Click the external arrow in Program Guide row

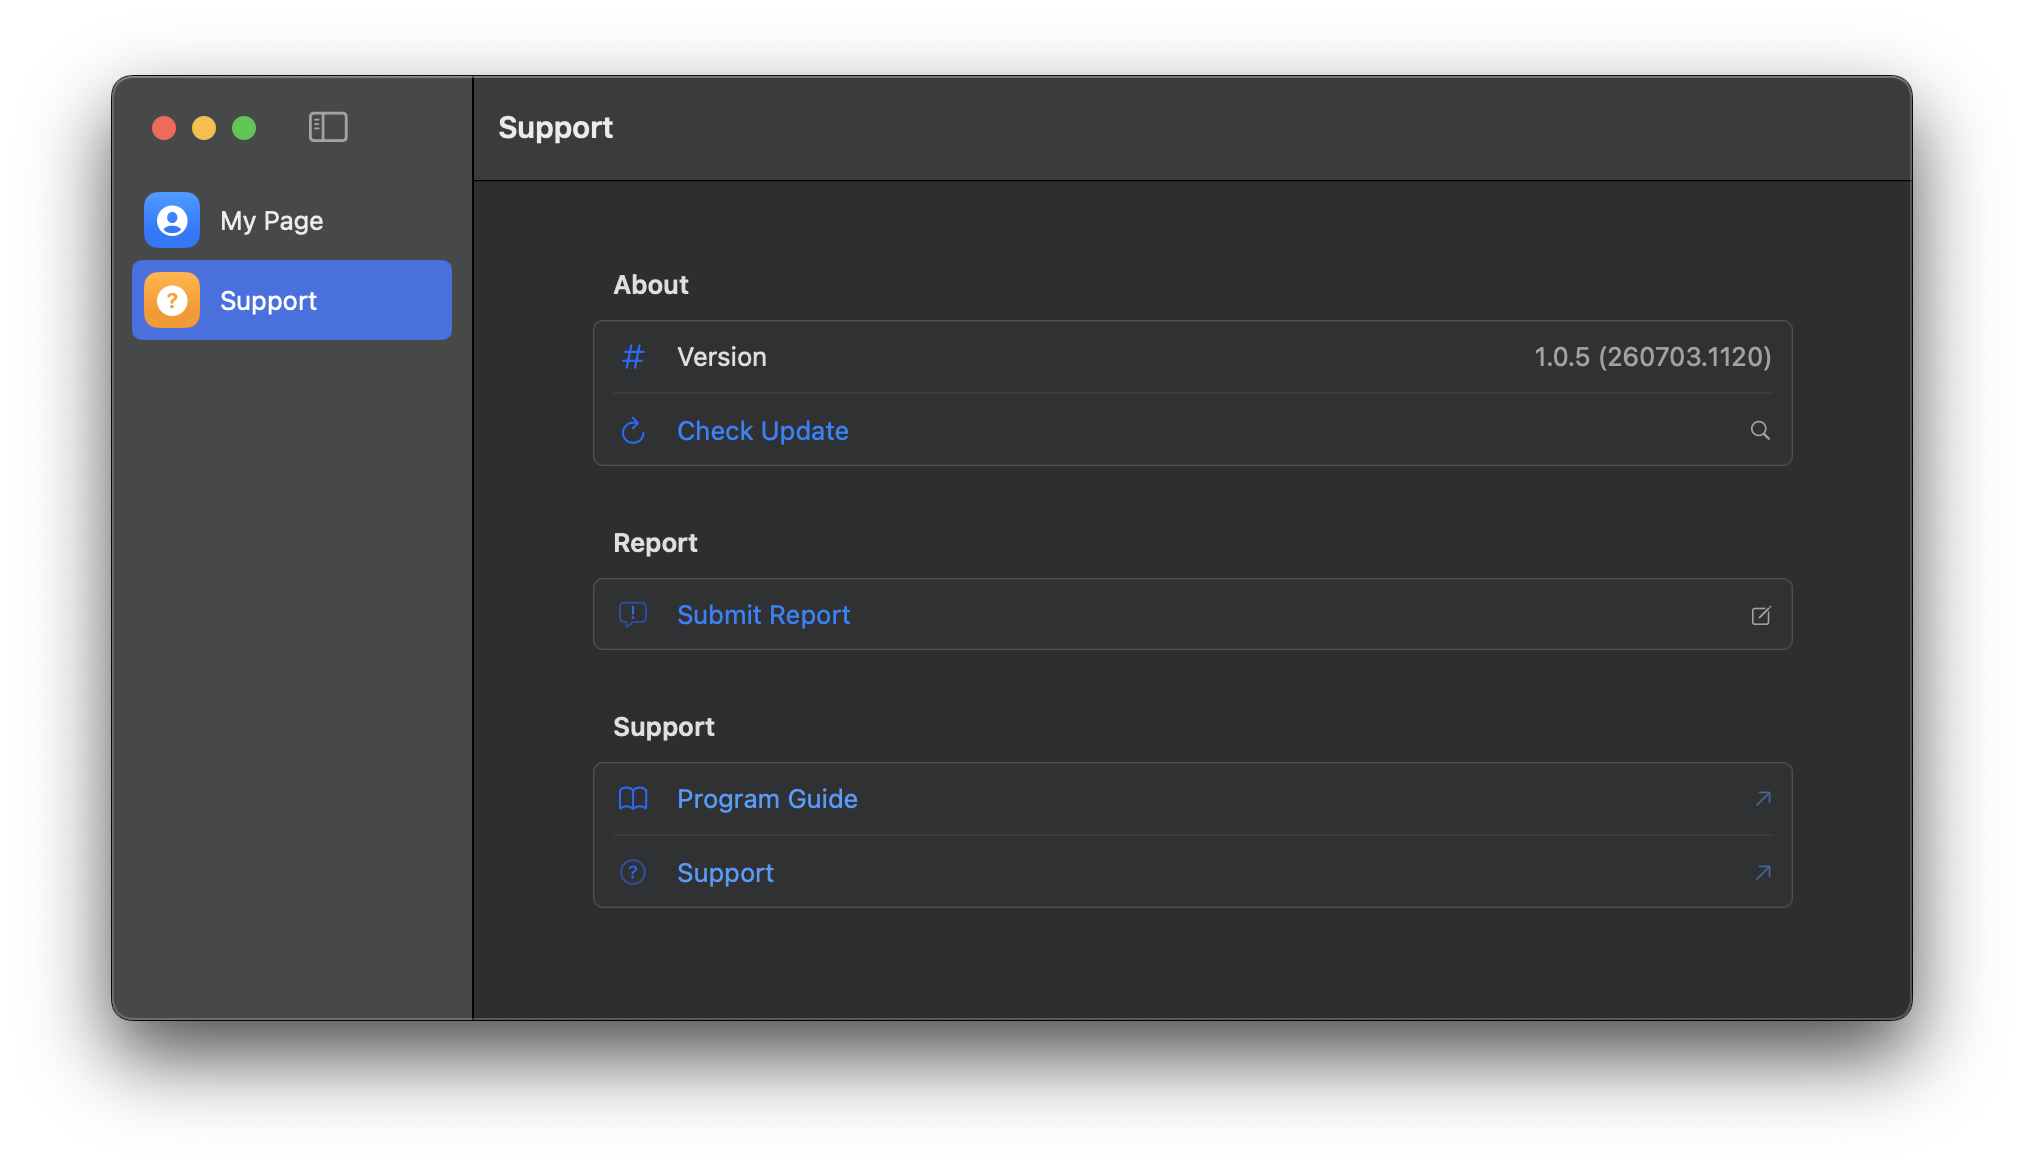pyautogui.click(x=1763, y=799)
